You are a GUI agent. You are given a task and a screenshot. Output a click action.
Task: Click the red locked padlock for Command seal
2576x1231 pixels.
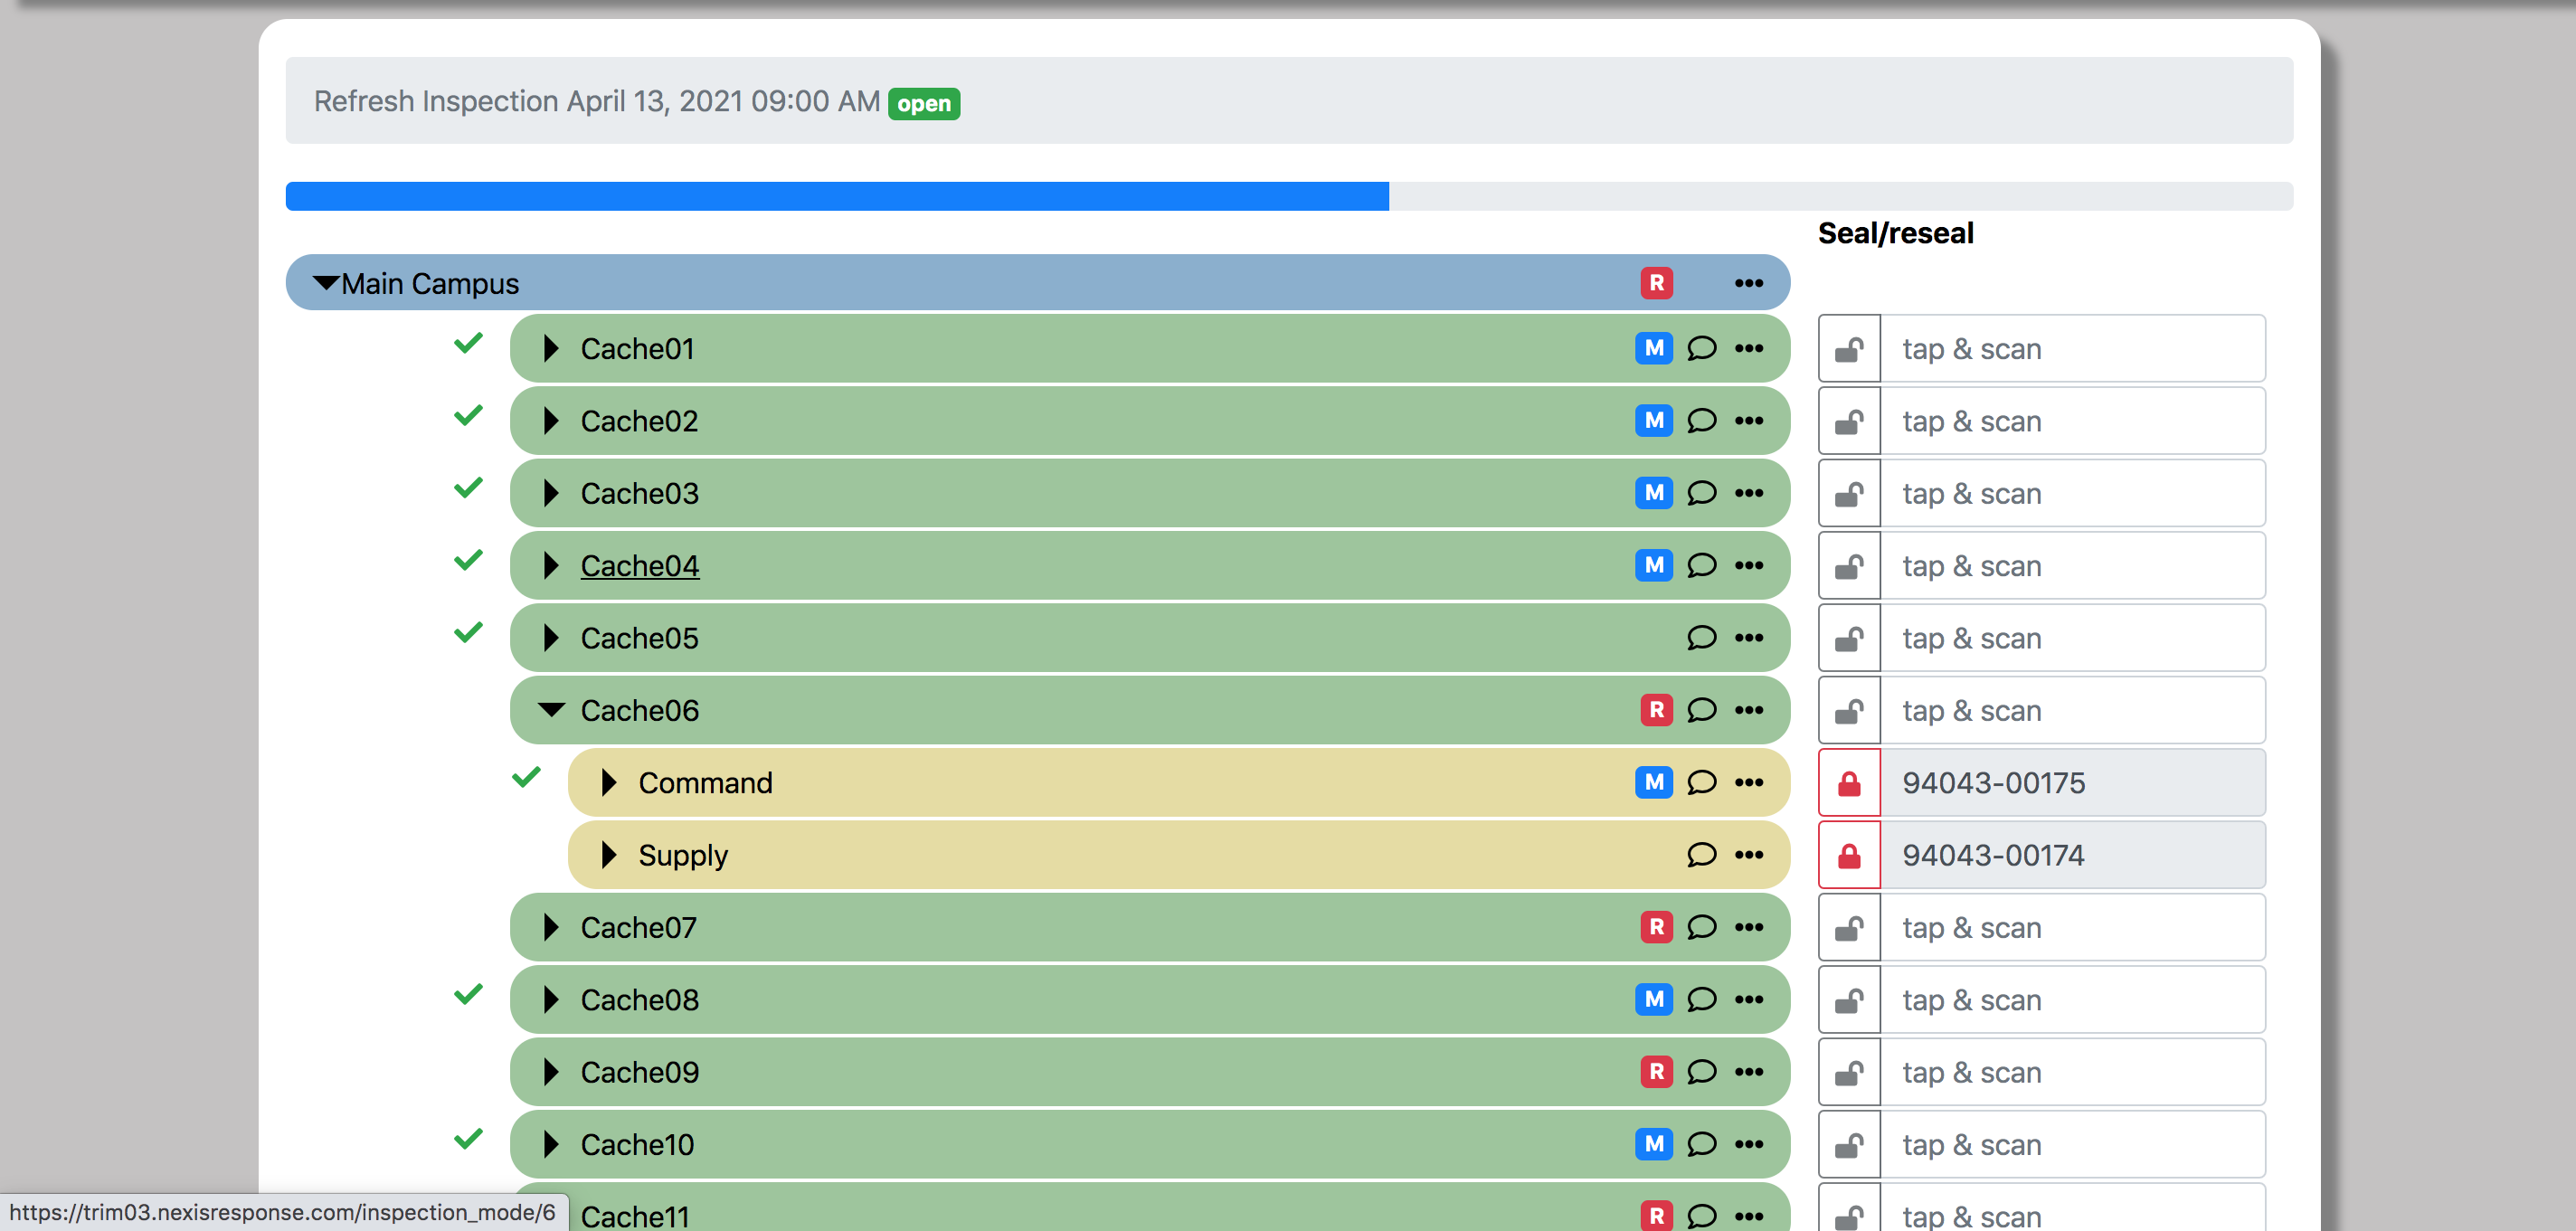[x=1849, y=783]
